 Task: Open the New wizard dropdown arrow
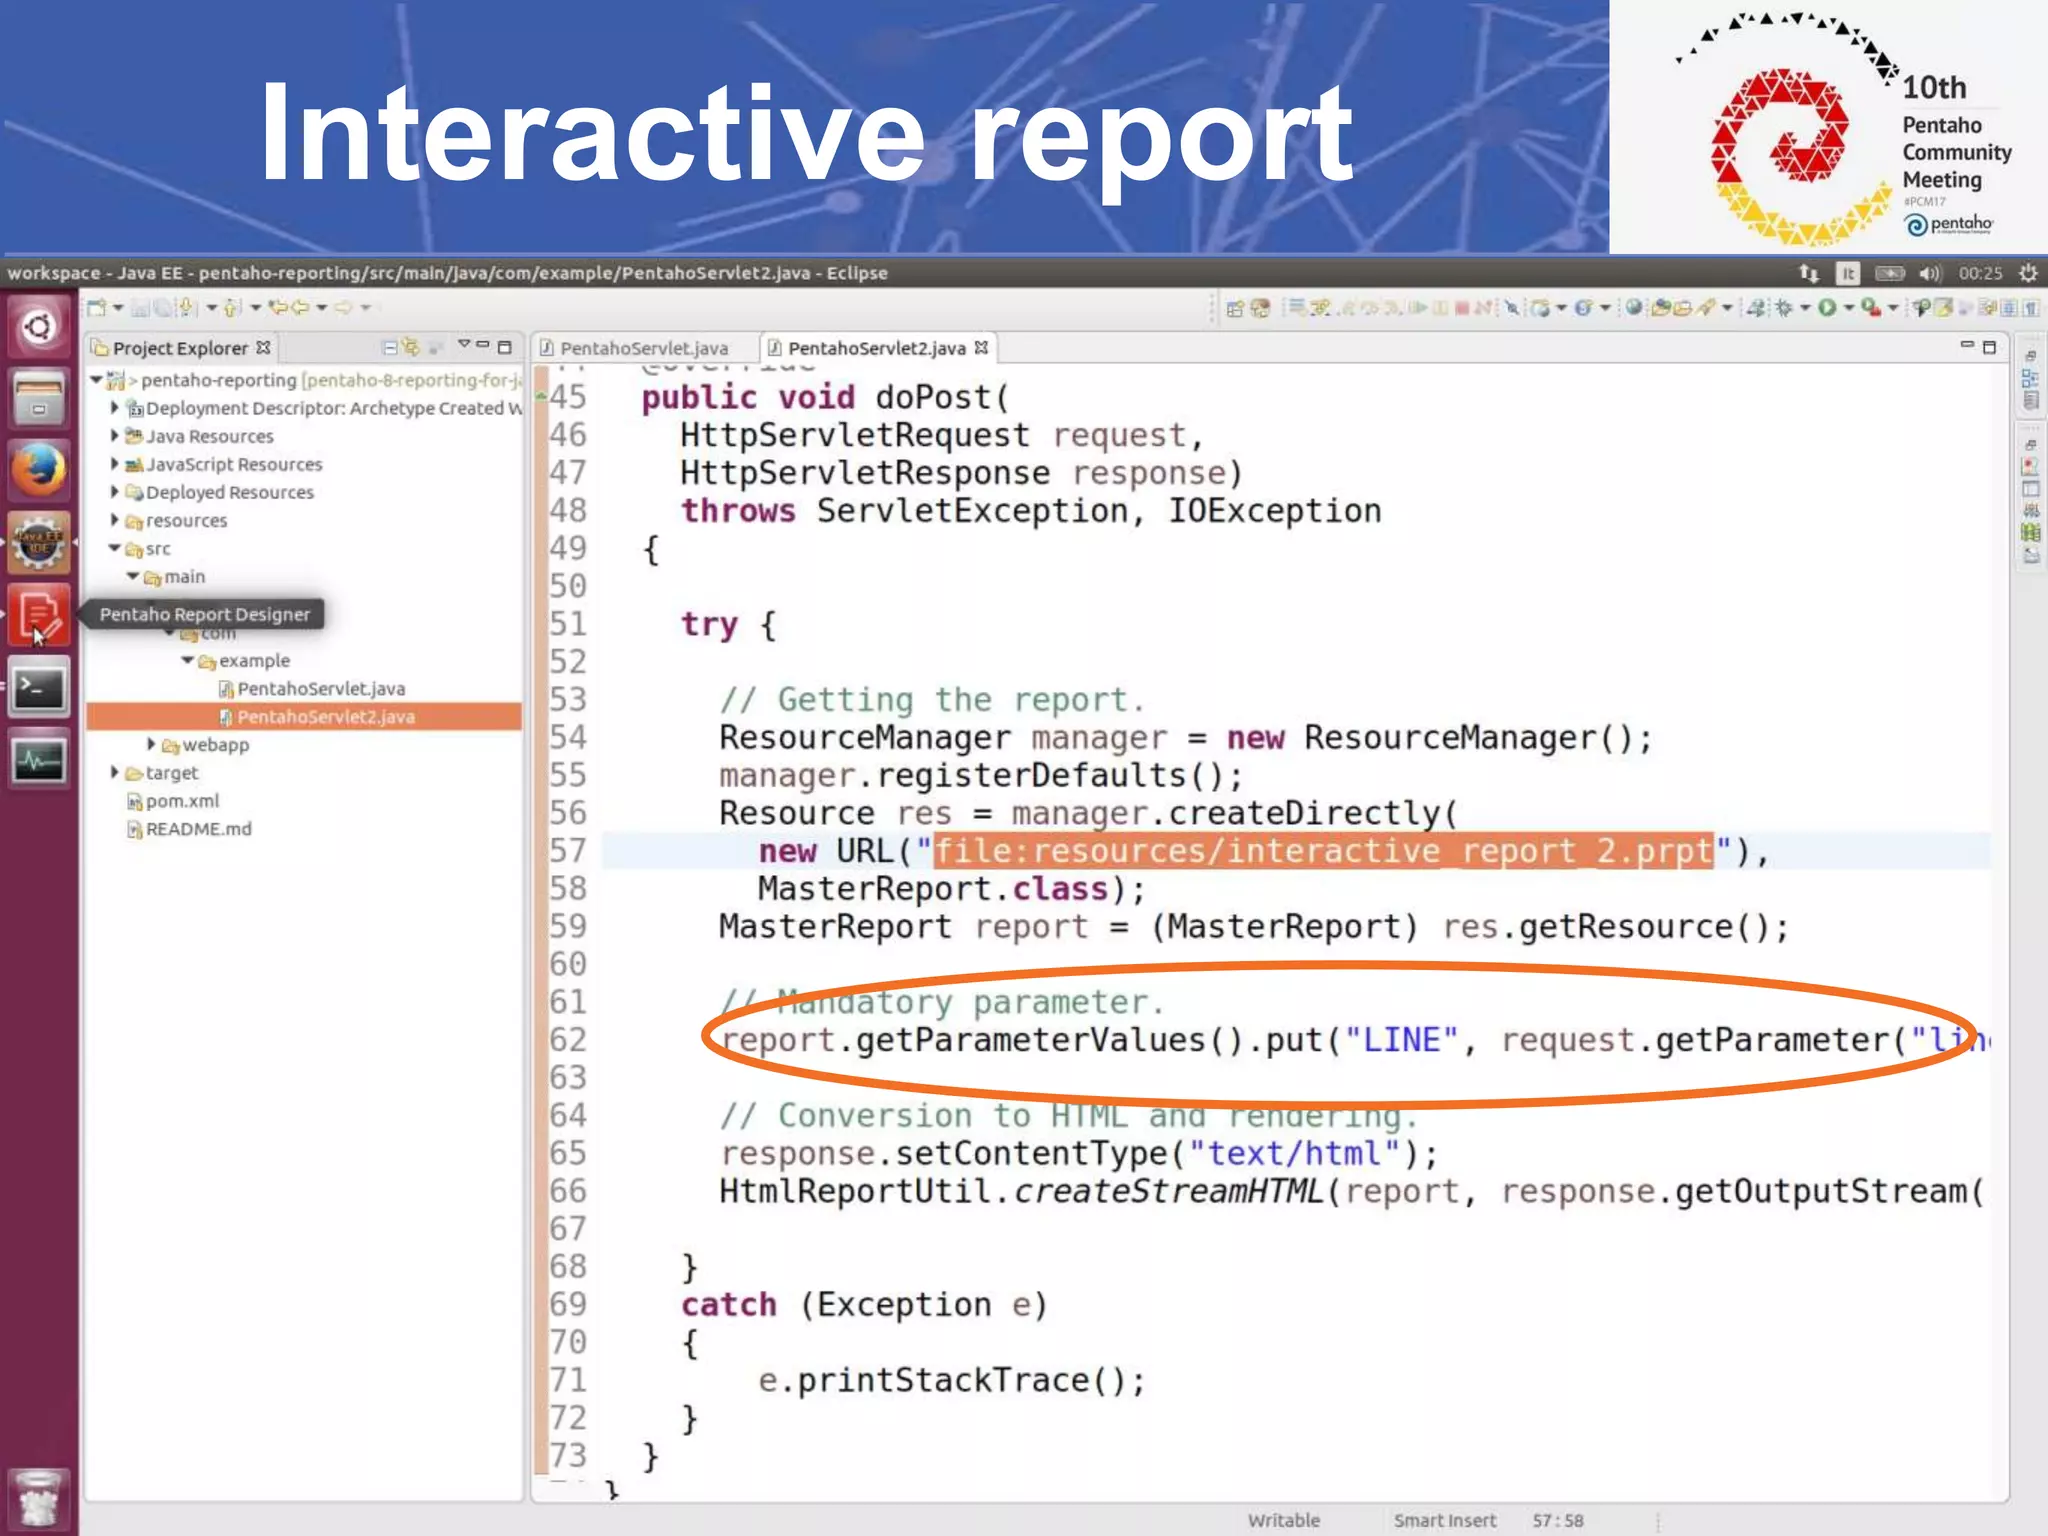point(118,307)
